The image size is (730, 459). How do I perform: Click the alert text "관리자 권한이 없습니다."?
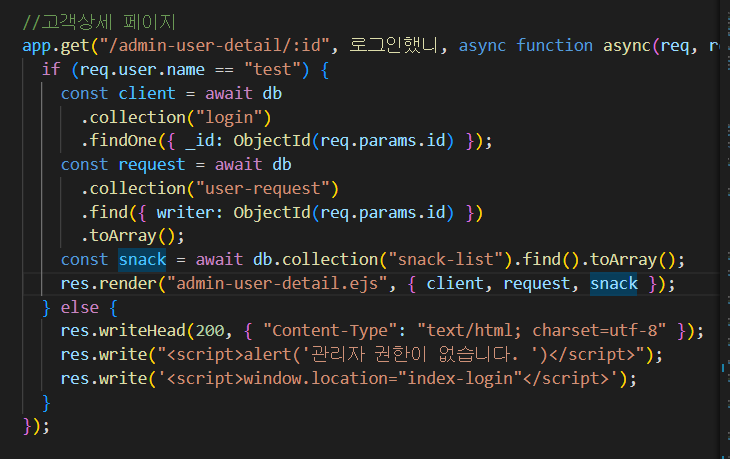[414, 355]
